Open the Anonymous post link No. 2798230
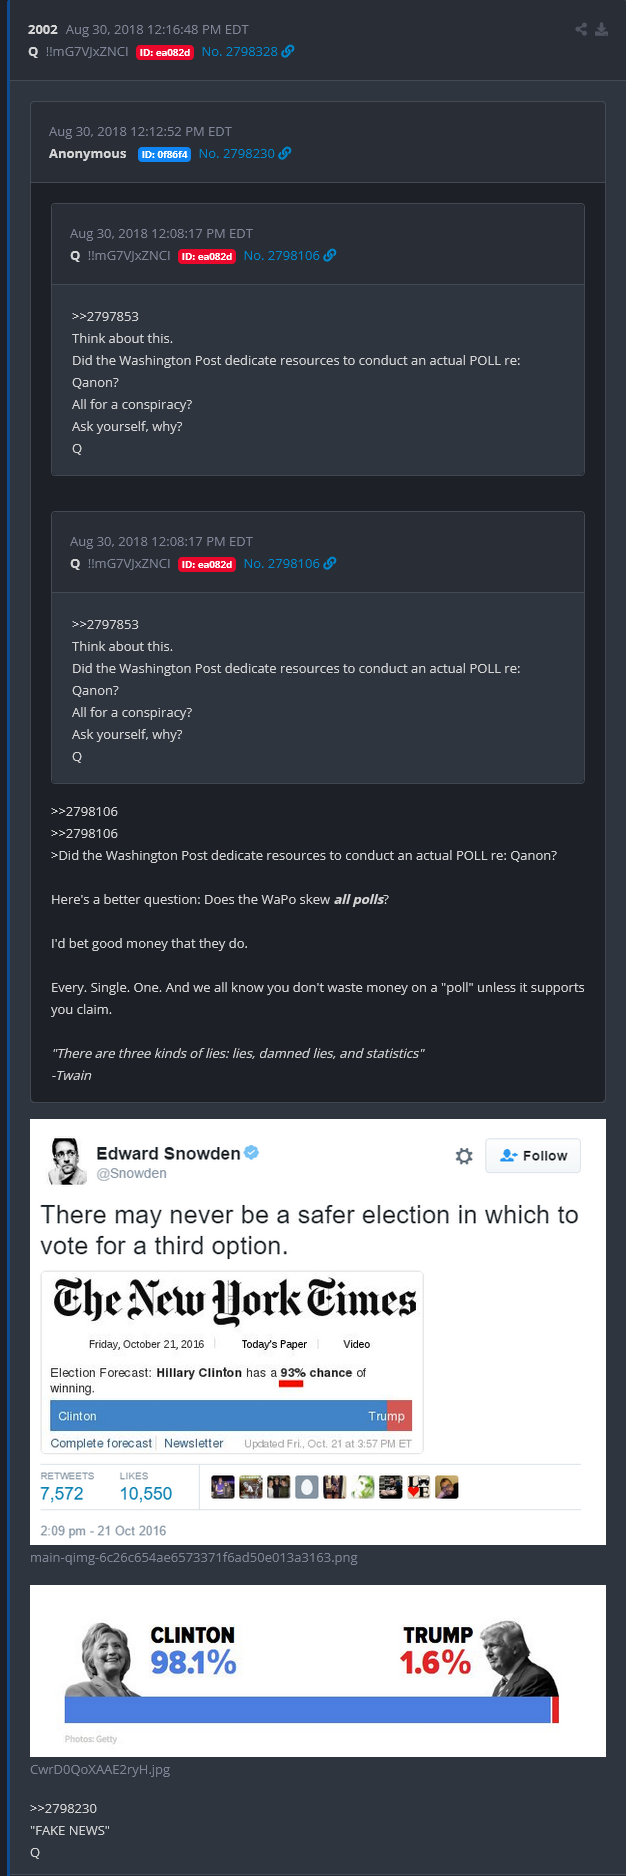 tap(236, 153)
